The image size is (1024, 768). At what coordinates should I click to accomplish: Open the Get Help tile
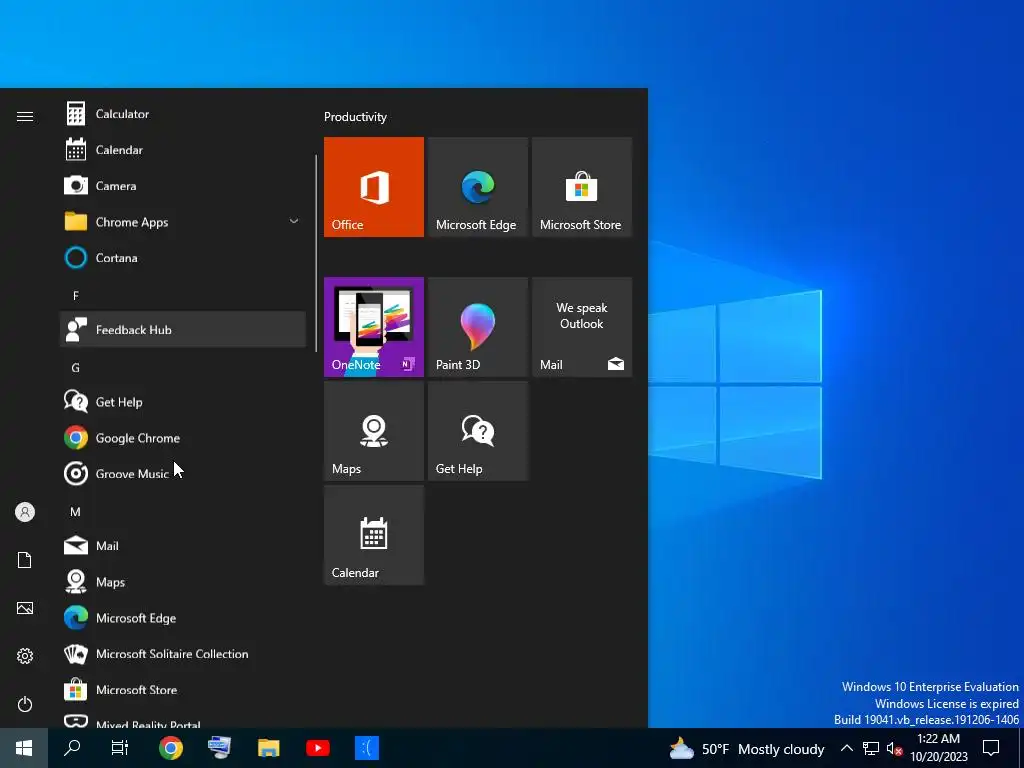pos(477,431)
